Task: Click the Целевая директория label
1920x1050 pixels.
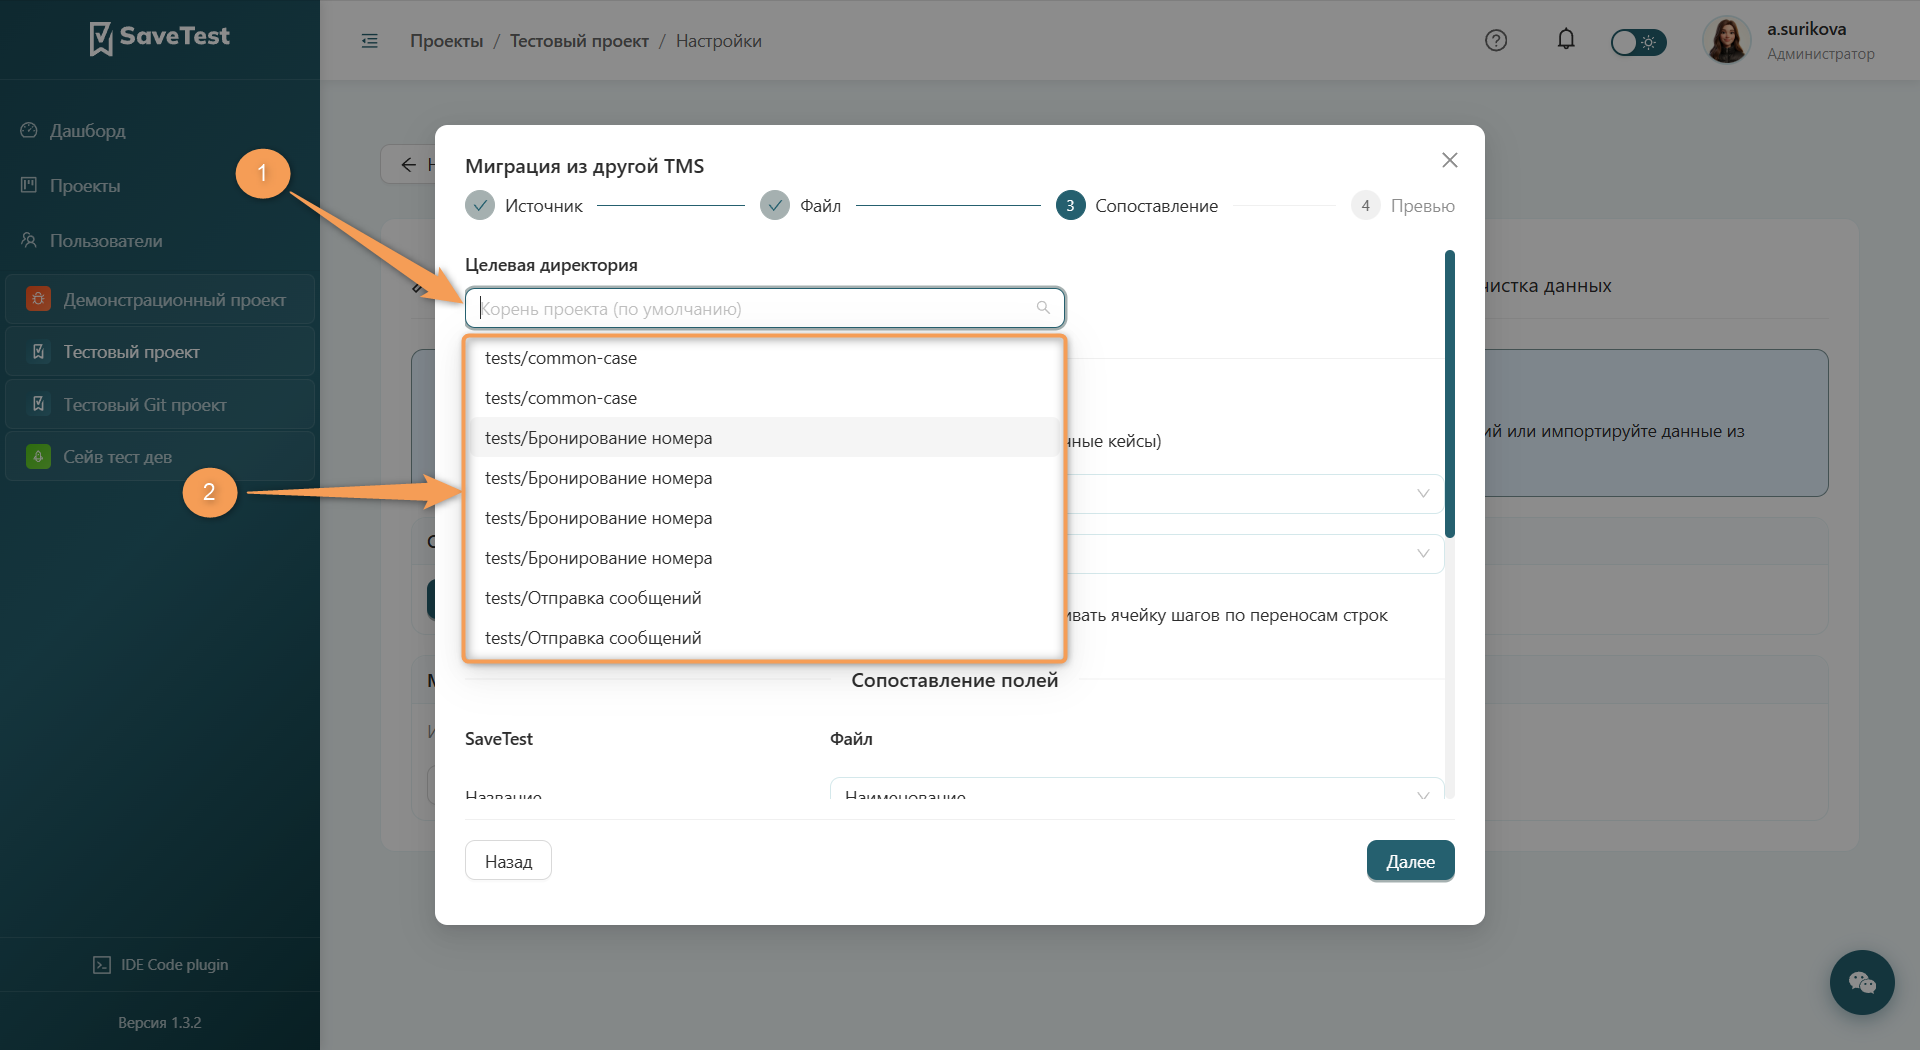Action: tap(551, 265)
